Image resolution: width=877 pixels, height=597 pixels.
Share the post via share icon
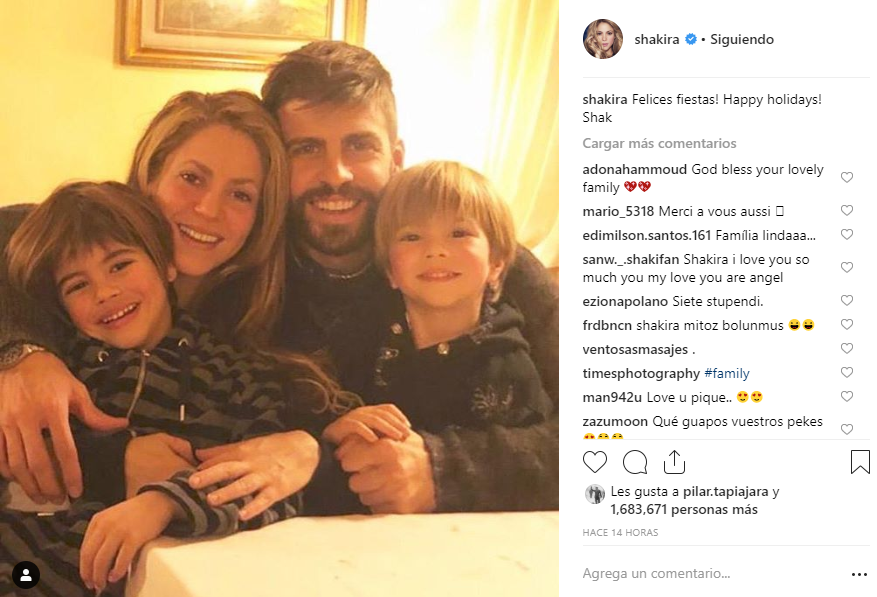674,462
